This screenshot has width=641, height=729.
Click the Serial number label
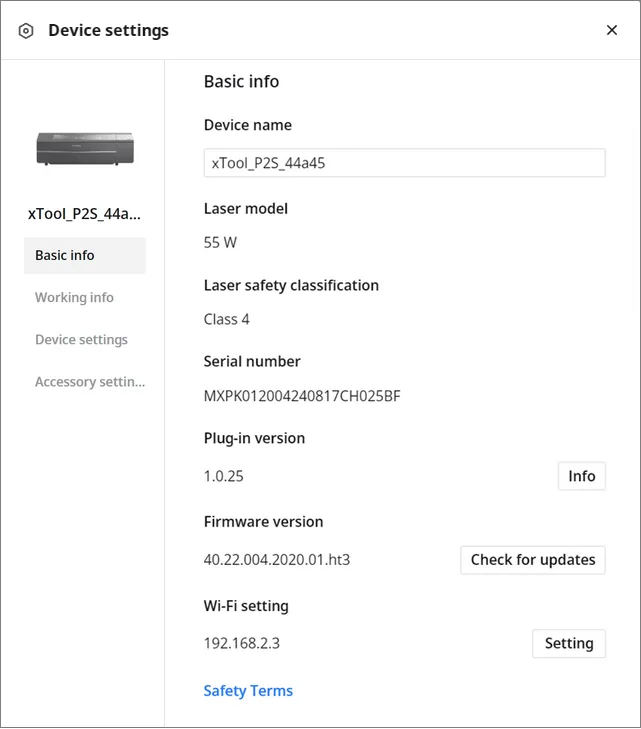coord(252,362)
